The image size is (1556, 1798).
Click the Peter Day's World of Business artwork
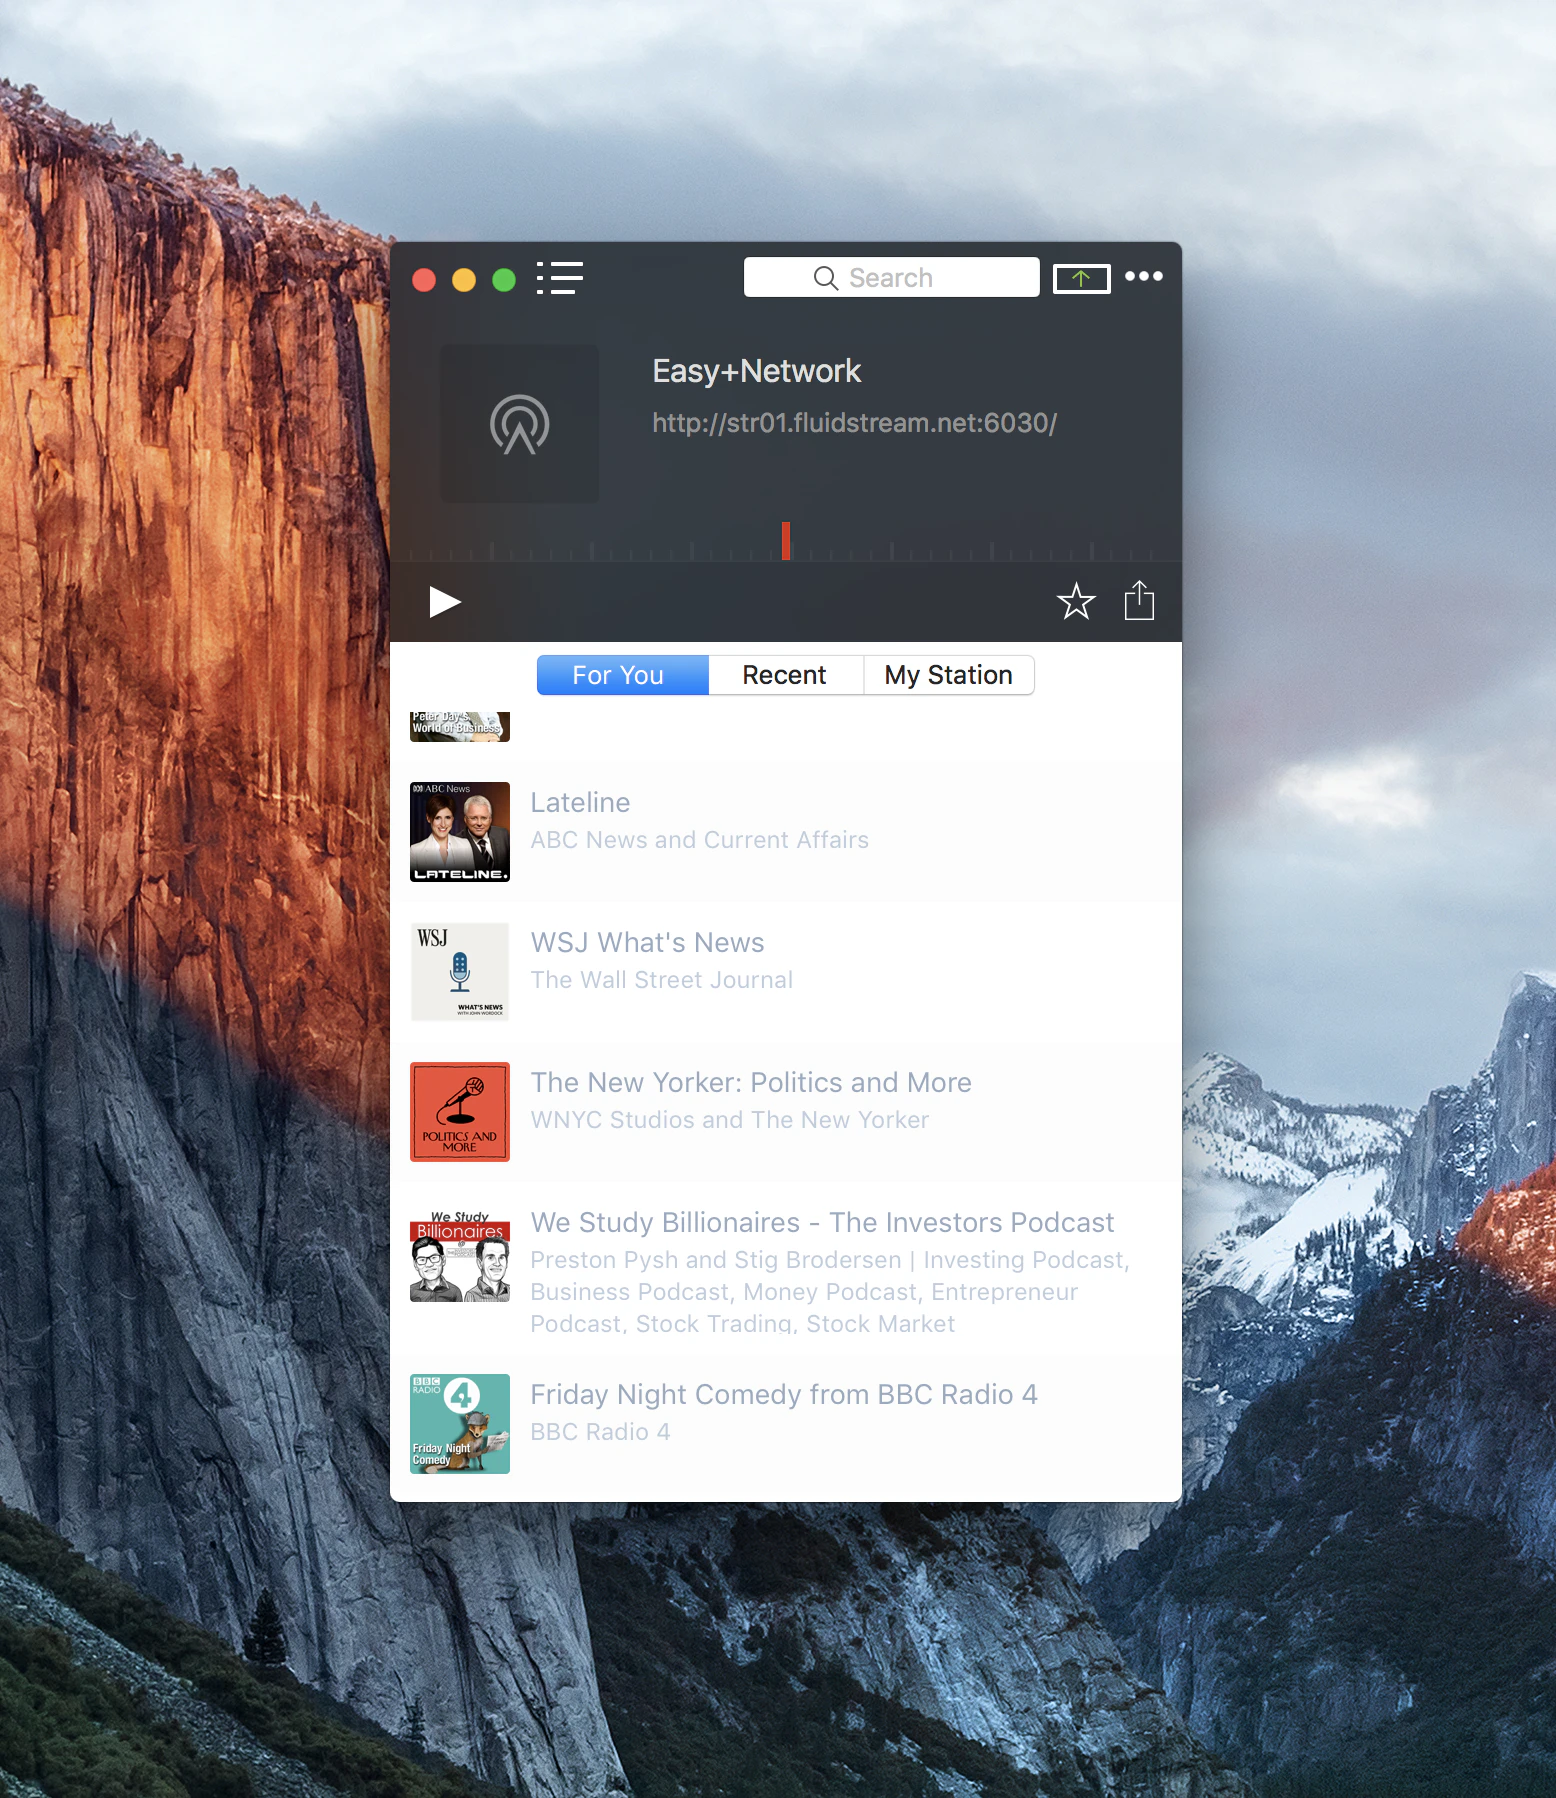pyautogui.click(x=460, y=726)
